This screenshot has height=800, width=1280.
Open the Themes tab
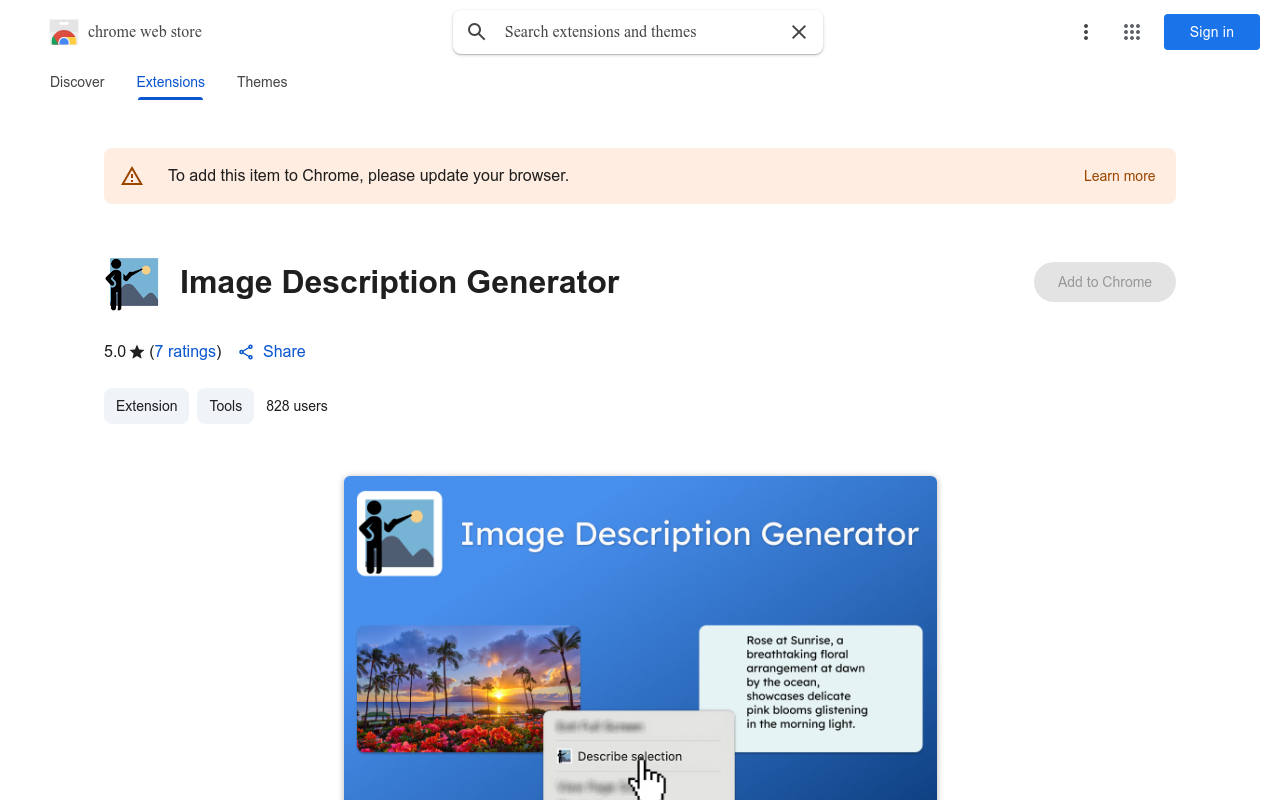(x=262, y=82)
